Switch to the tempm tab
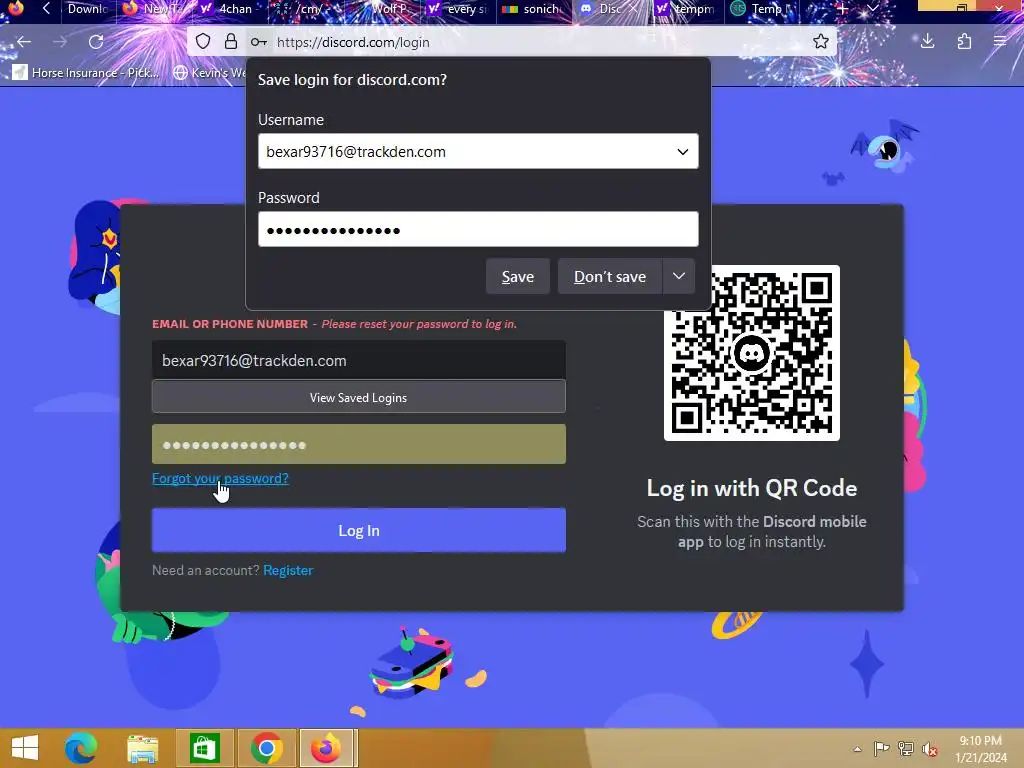 point(686,9)
